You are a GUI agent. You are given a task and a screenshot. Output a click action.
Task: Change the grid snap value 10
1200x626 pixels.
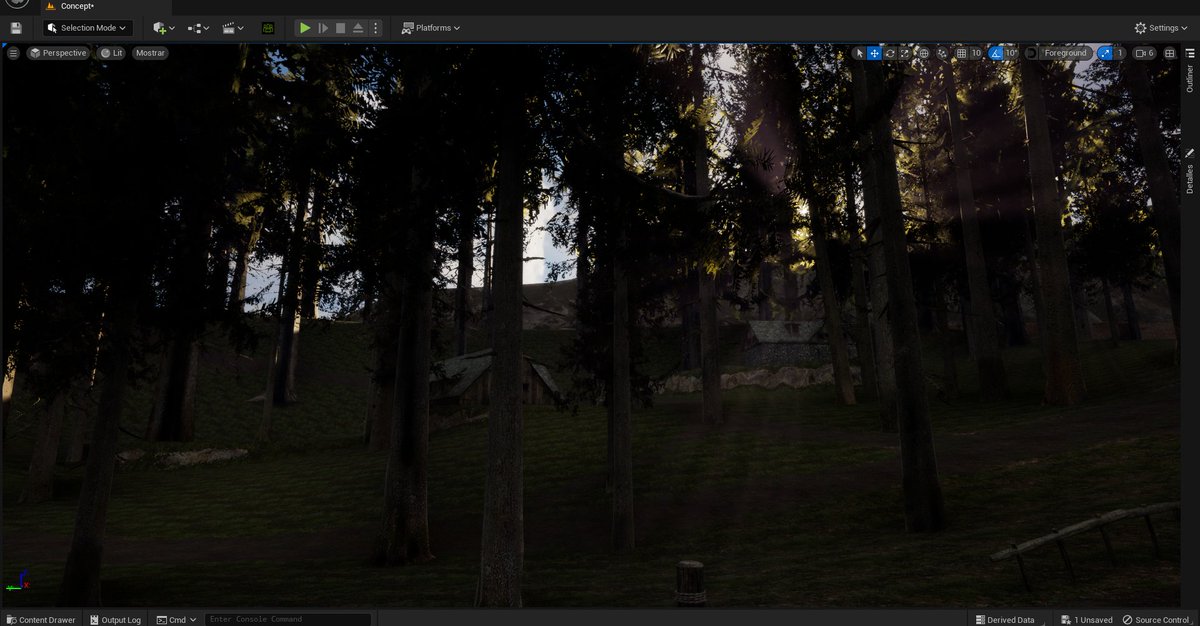[x=977, y=53]
